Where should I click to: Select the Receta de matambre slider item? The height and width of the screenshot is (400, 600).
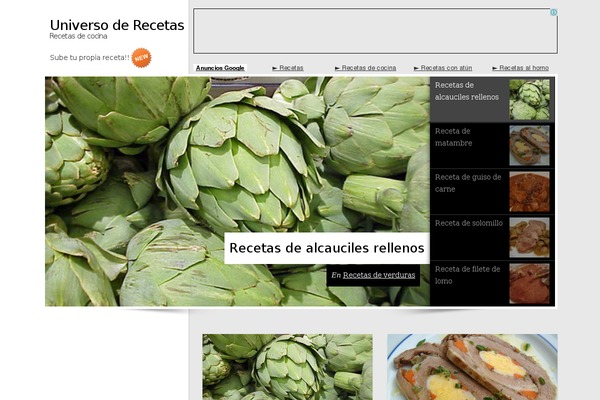point(492,145)
